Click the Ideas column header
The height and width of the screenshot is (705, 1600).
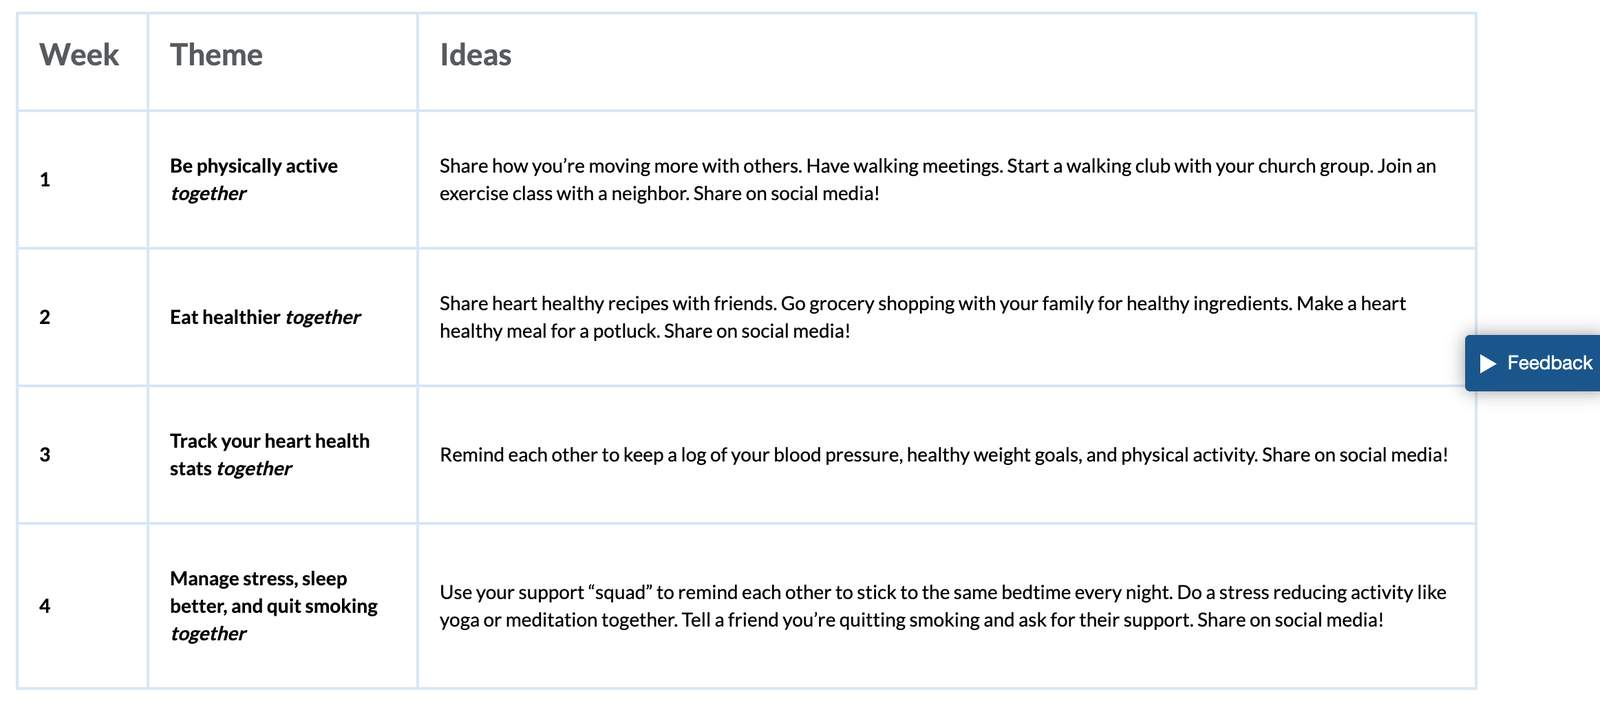475,55
